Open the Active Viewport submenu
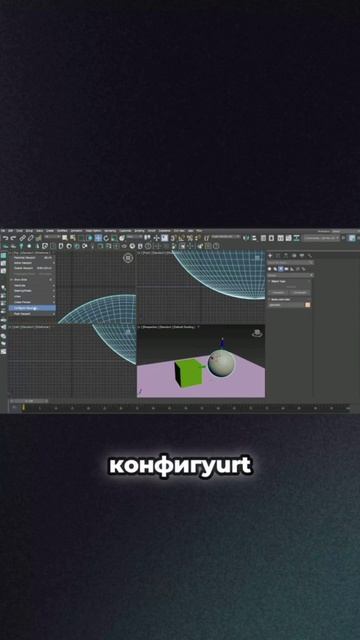Viewport: 360px width, 640px height. click(x=33, y=263)
